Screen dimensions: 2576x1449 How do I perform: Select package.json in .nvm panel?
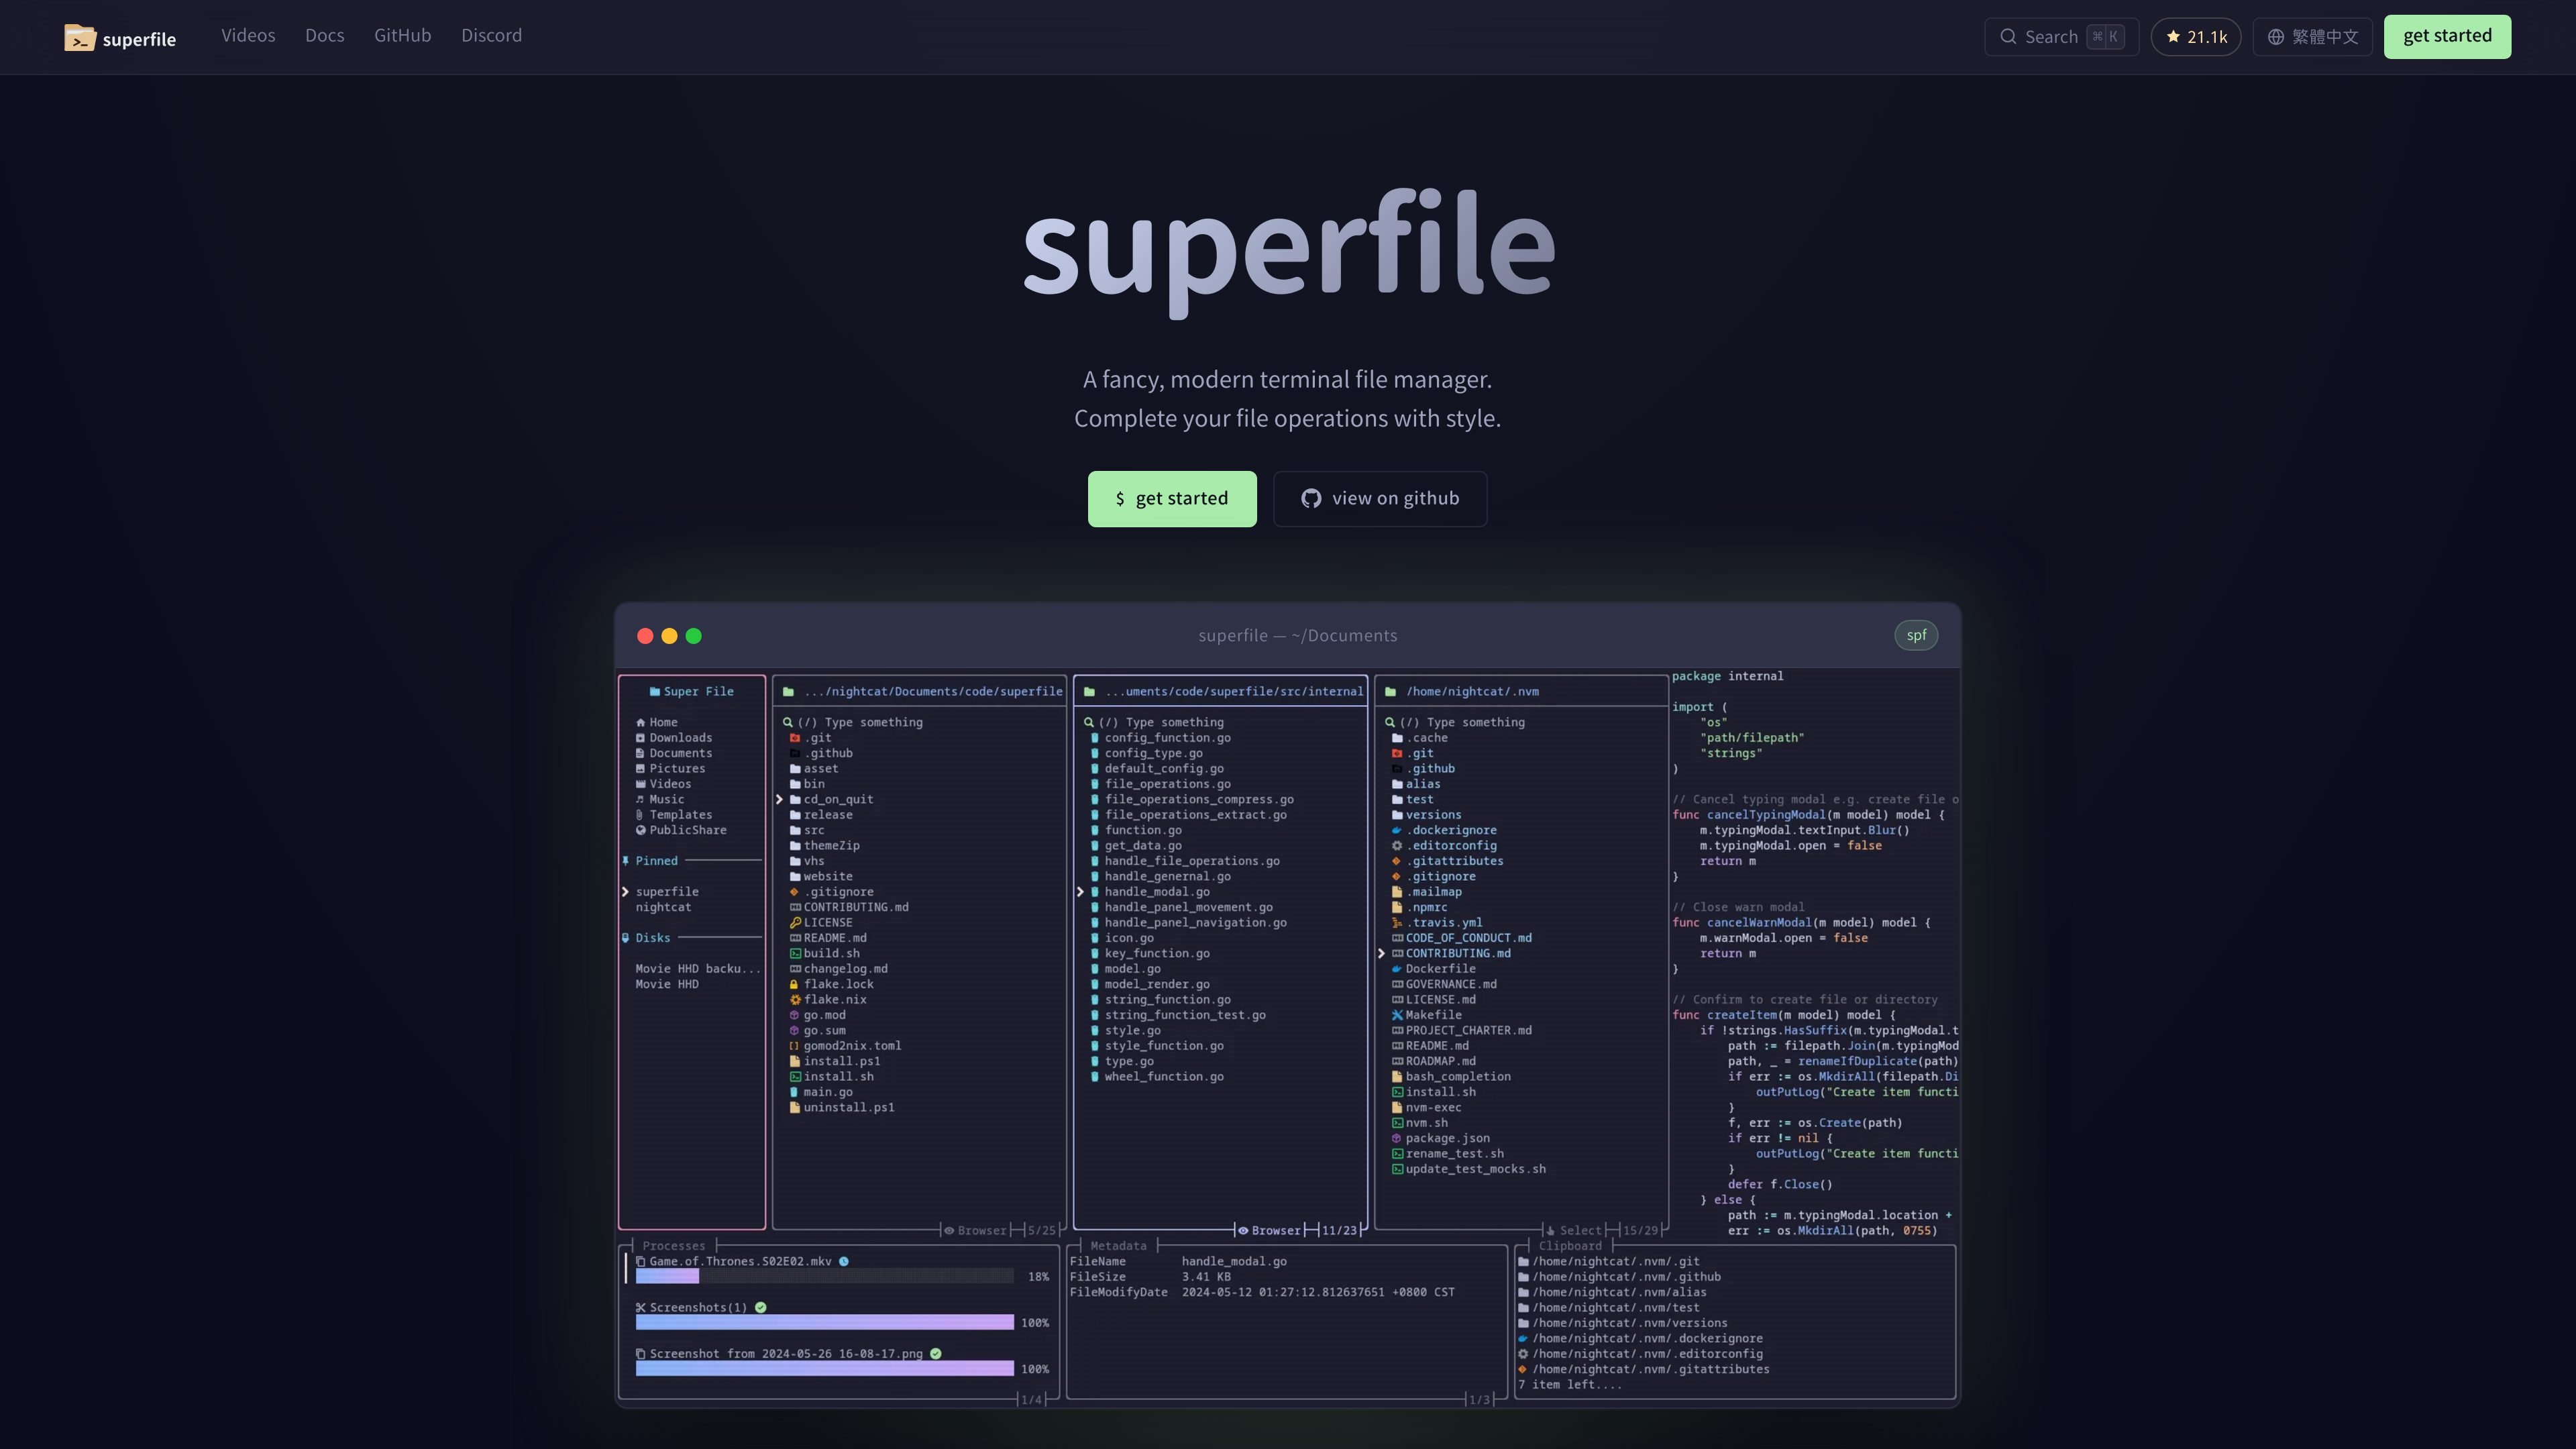[x=1447, y=1138]
